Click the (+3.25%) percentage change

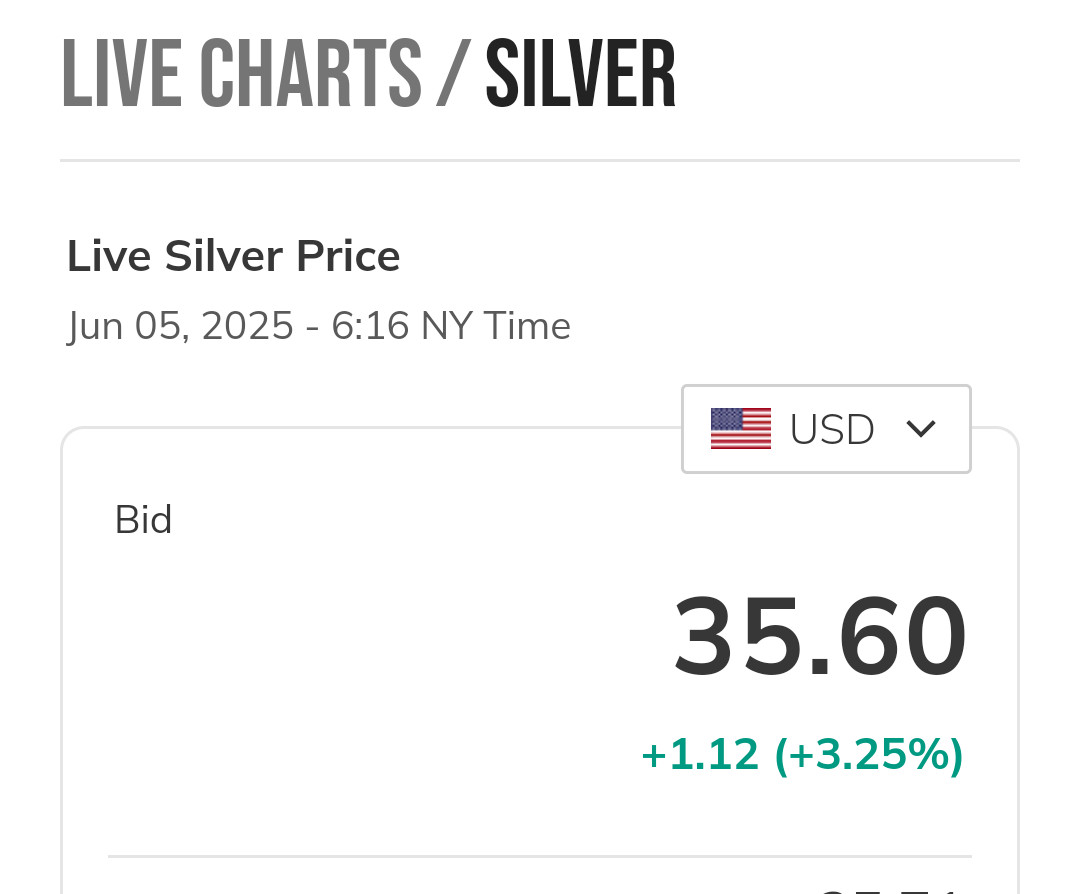pyautogui.click(x=869, y=755)
